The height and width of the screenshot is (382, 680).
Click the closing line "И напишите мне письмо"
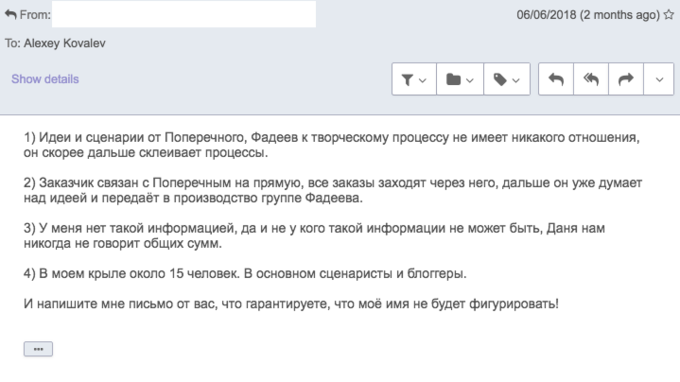[x=291, y=304]
